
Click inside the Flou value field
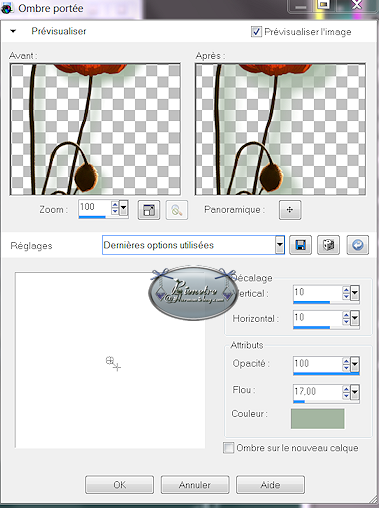[317, 391]
